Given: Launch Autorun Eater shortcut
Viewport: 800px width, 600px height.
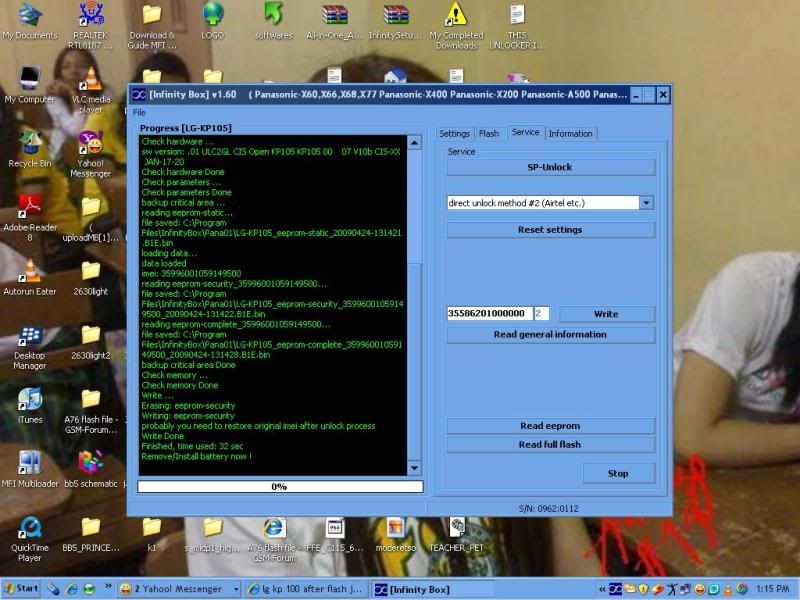Looking at the screenshot, I should (x=30, y=277).
